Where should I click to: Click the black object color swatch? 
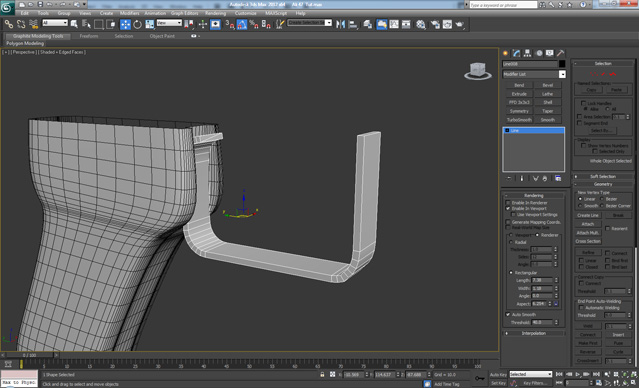pos(562,64)
